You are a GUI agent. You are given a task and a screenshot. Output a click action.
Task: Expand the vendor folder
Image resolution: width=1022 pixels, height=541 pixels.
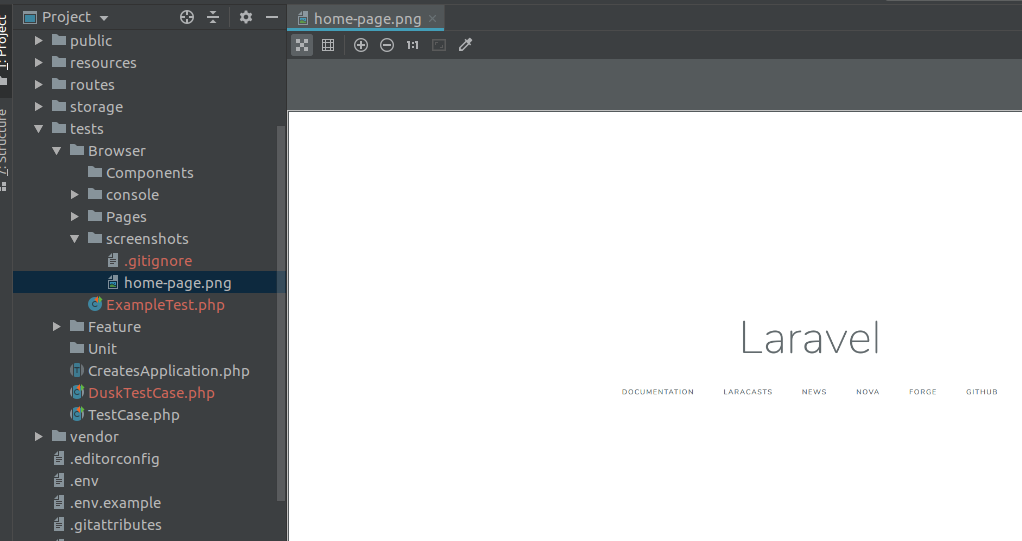click(x=38, y=436)
